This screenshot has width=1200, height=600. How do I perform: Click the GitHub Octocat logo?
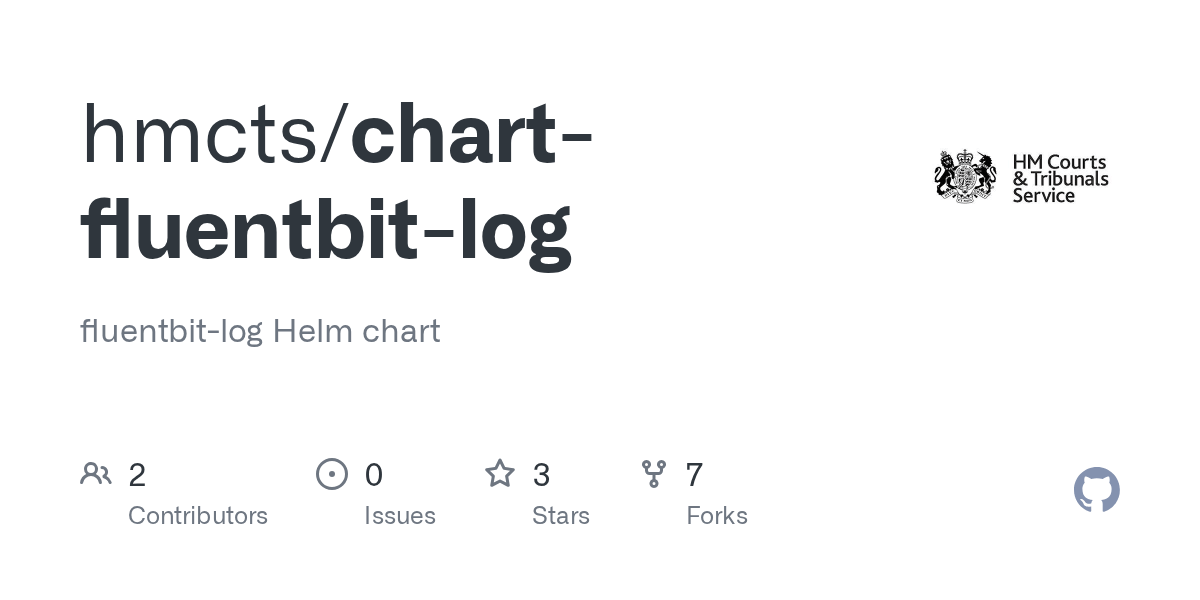1096,490
